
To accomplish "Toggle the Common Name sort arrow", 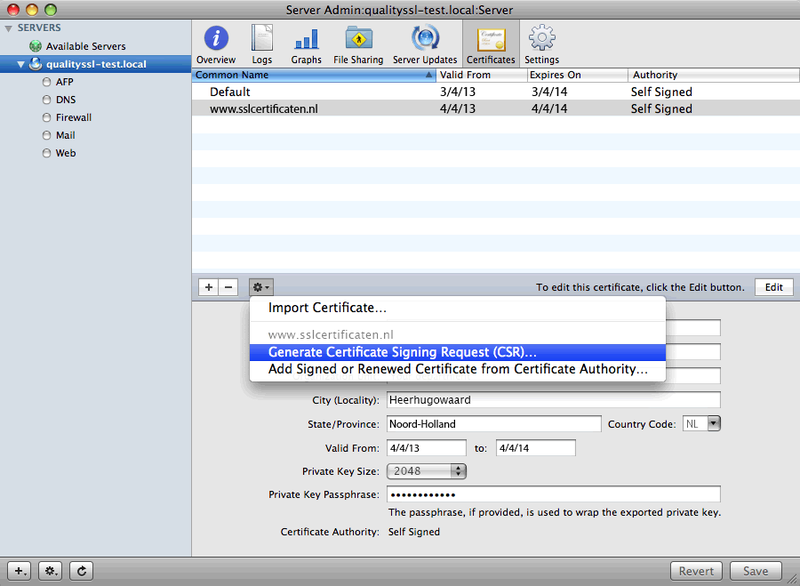I will 429,75.
